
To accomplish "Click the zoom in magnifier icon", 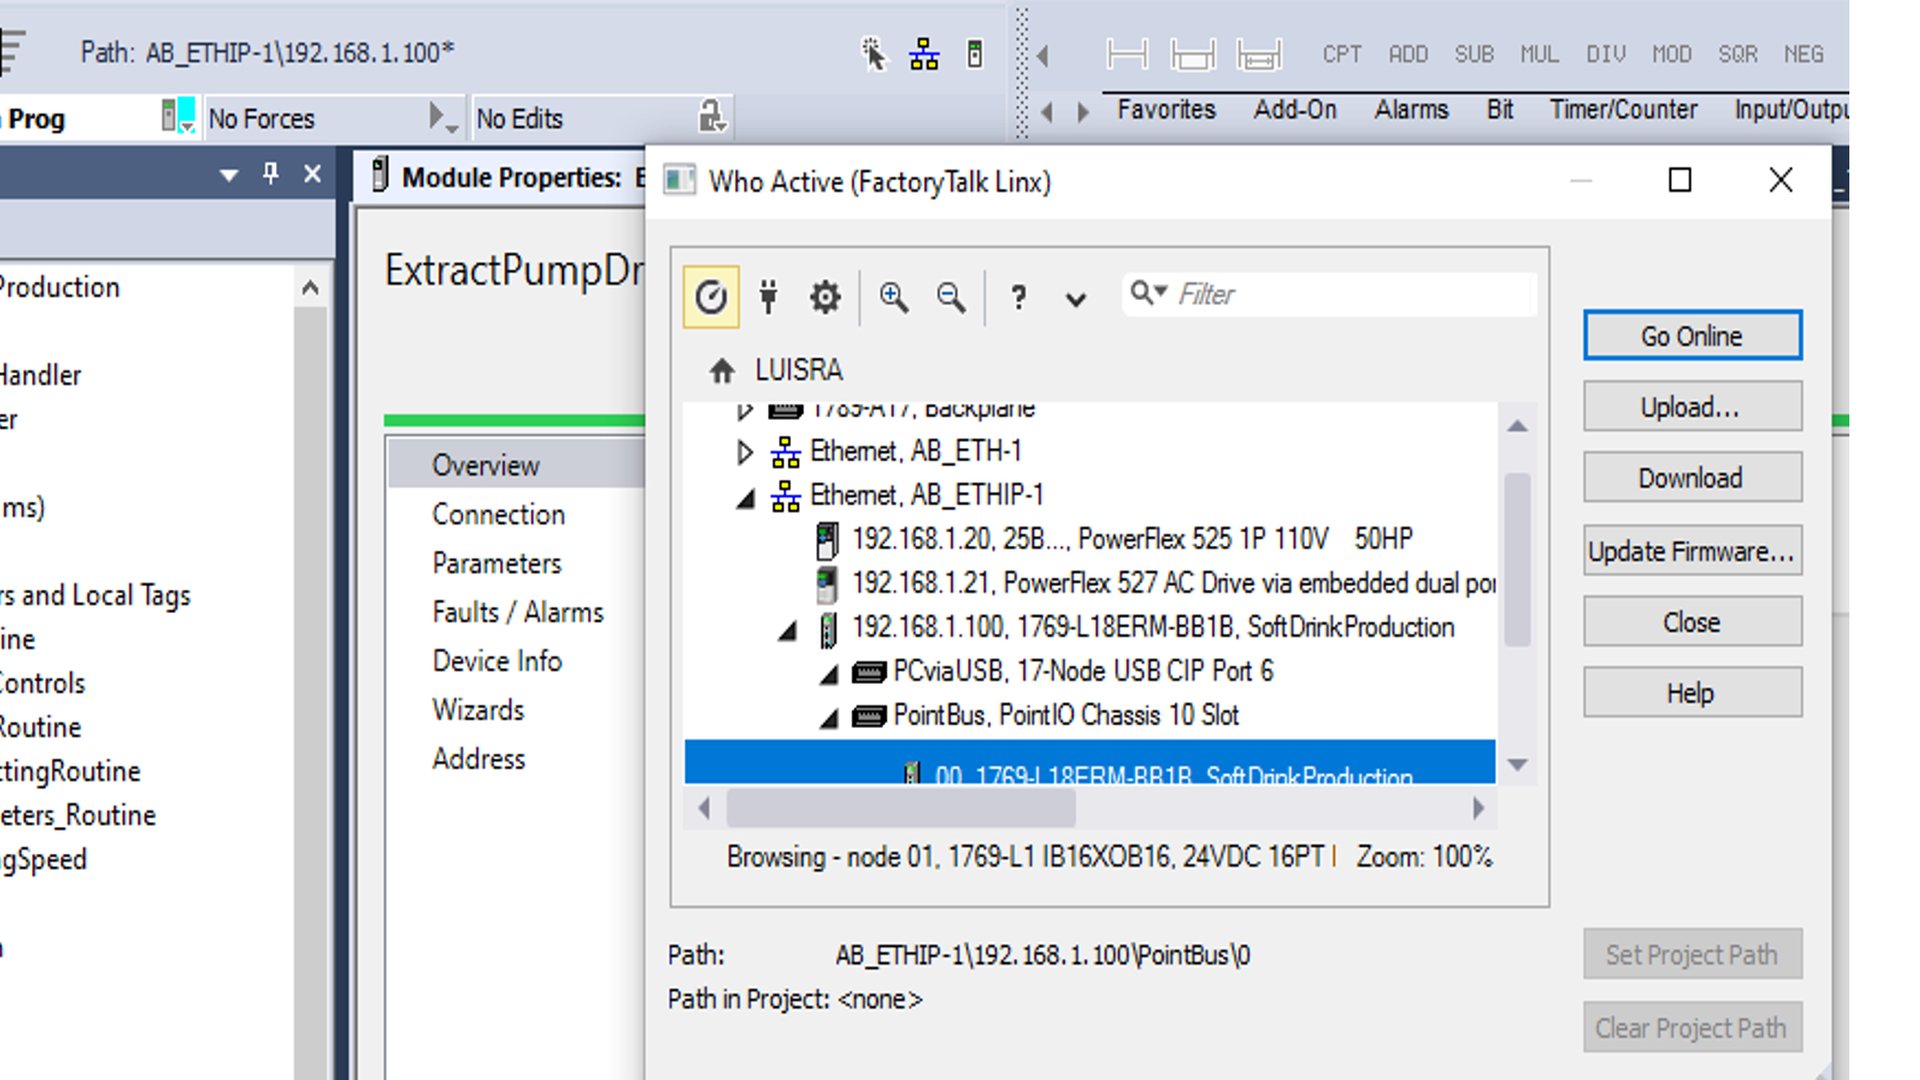I will tap(893, 297).
